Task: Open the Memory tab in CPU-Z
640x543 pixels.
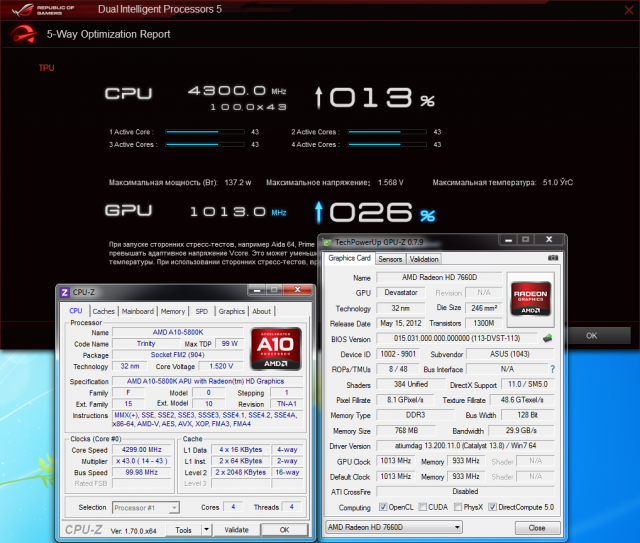Action: (173, 311)
